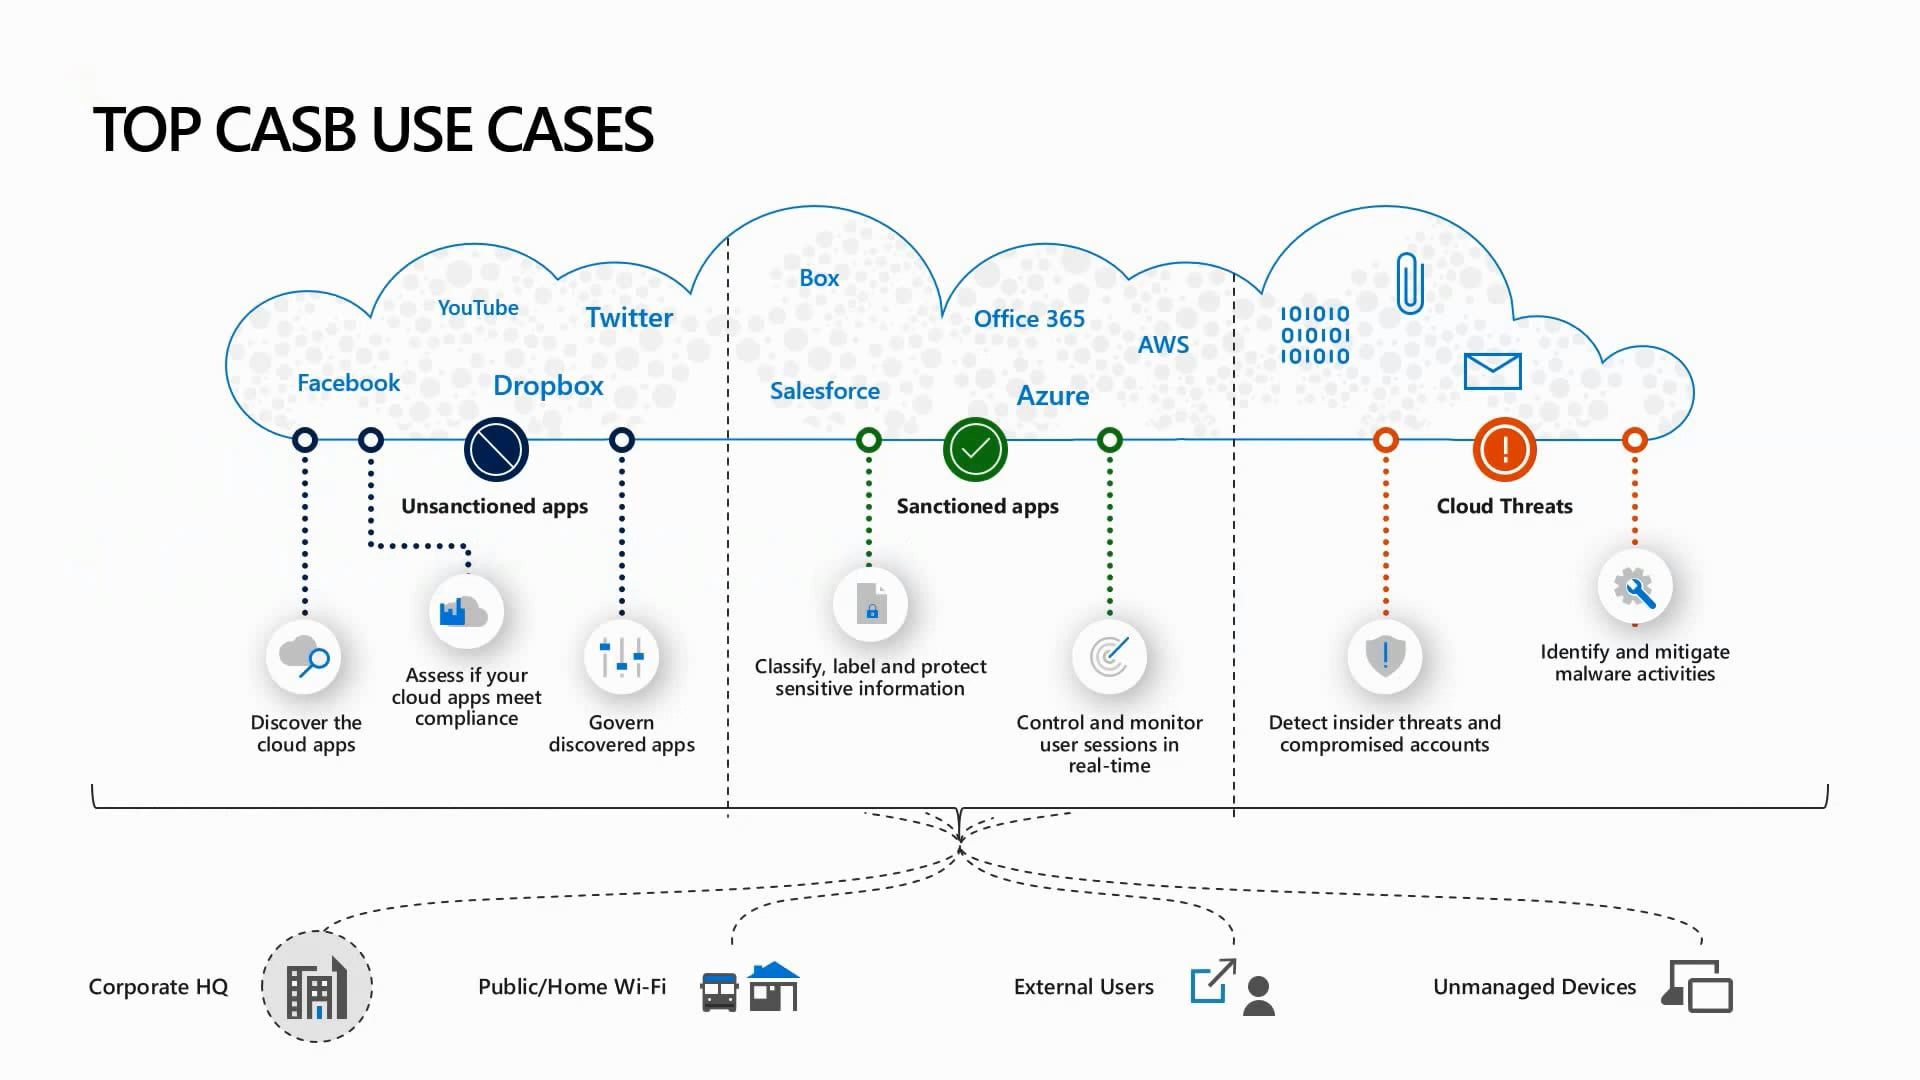Click the govern discovered apps settings icon
Screen dimensions: 1920x1080
(x=621, y=657)
